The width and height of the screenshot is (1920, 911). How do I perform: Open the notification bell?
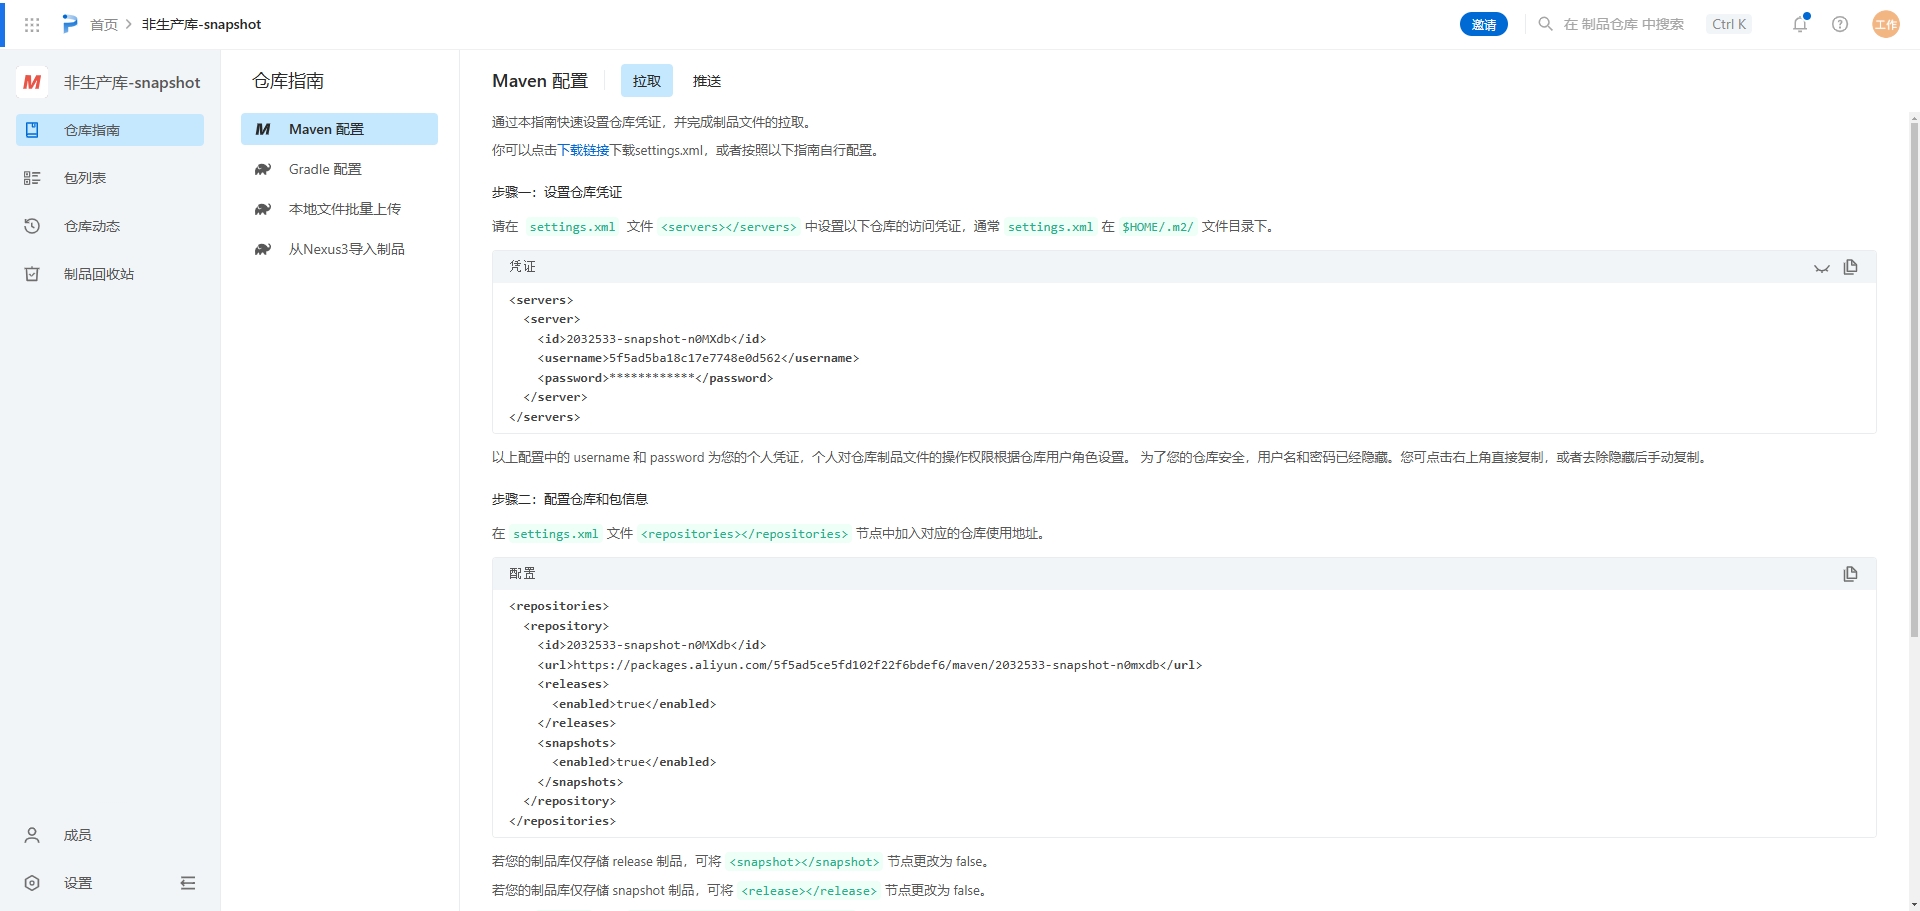point(1800,24)
